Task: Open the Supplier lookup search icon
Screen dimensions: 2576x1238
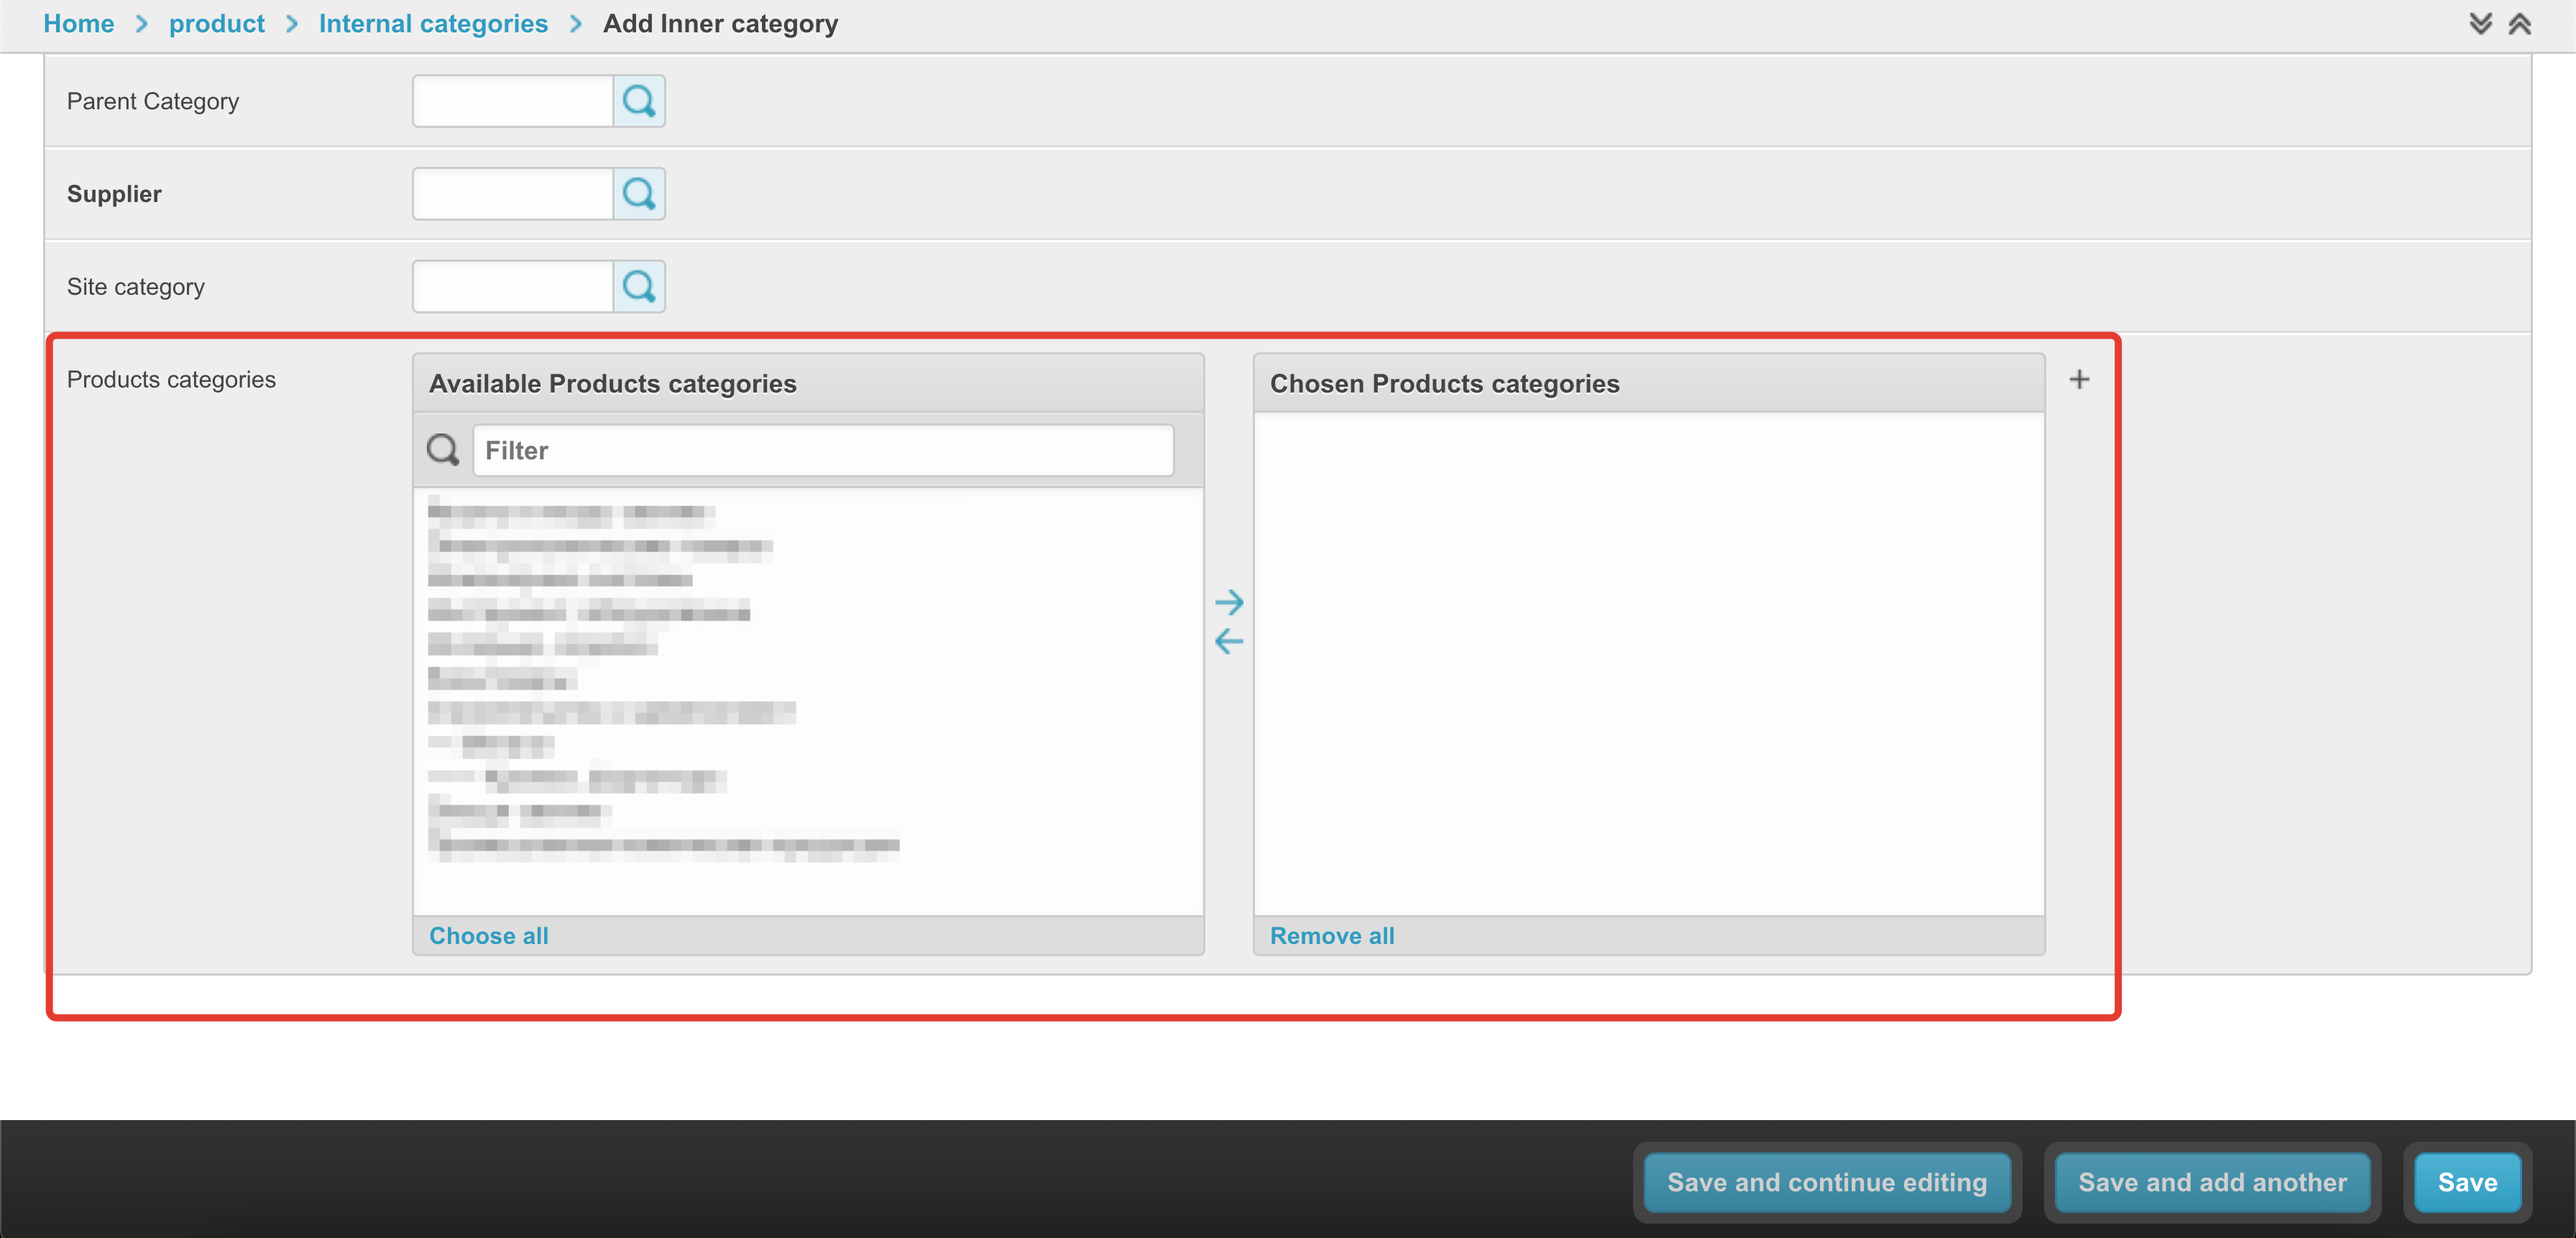Action: (x=639, y=194)
